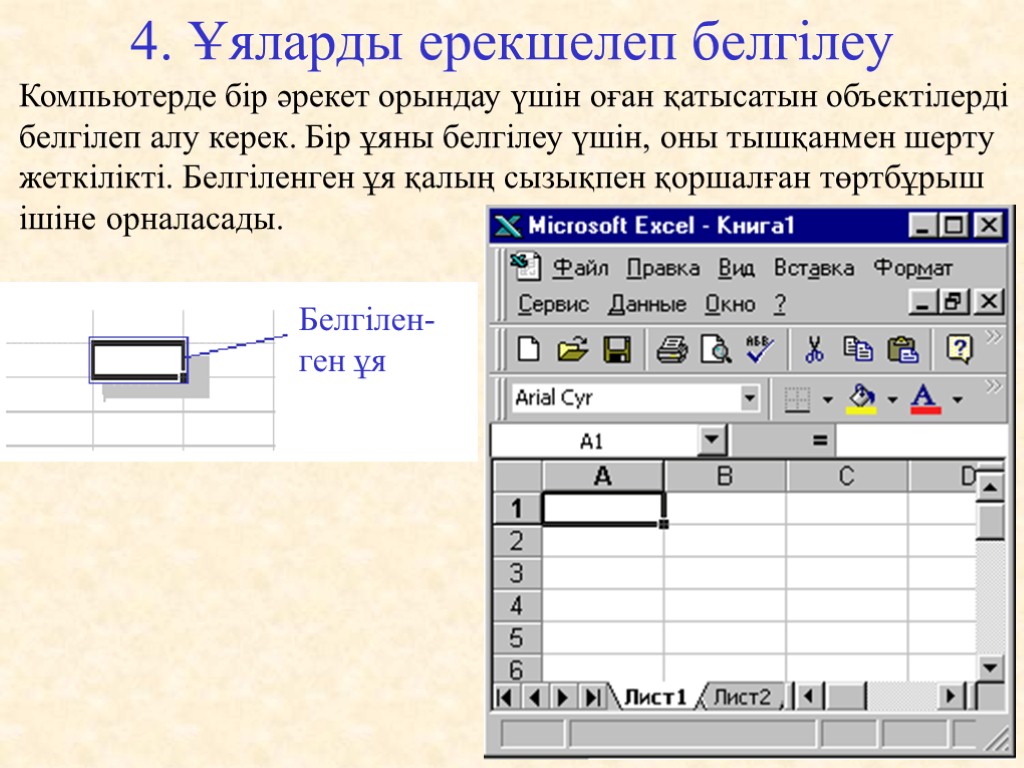Screen dimensions: 1024x768
Task: Apply fill color with paint bucket icon
Action: click(861, 399)
